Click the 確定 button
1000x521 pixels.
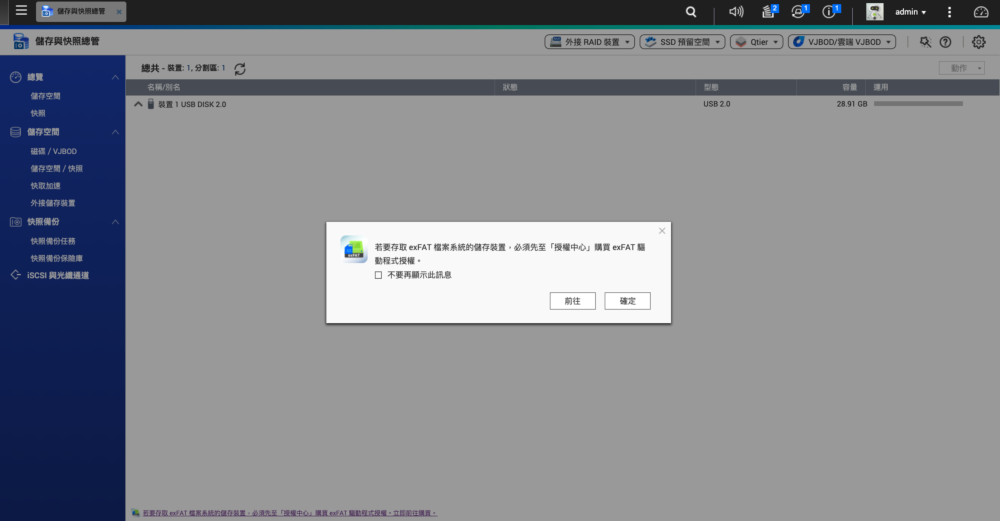pos(628,301)
